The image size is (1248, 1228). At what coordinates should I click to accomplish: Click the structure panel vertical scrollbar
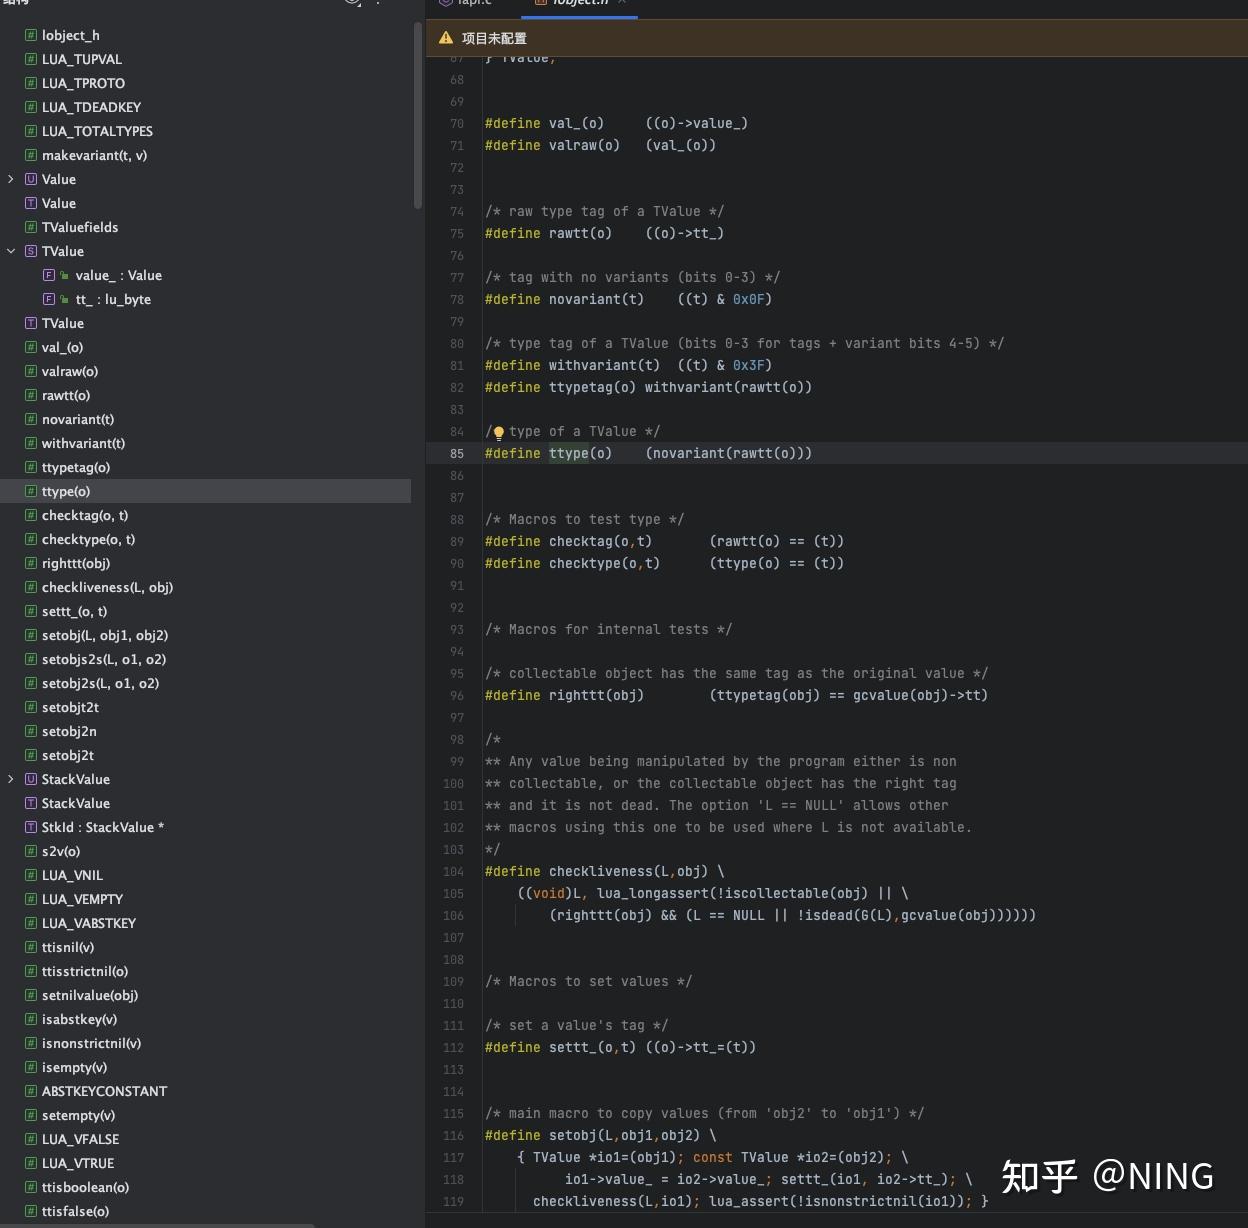click(x=418, y=115)
